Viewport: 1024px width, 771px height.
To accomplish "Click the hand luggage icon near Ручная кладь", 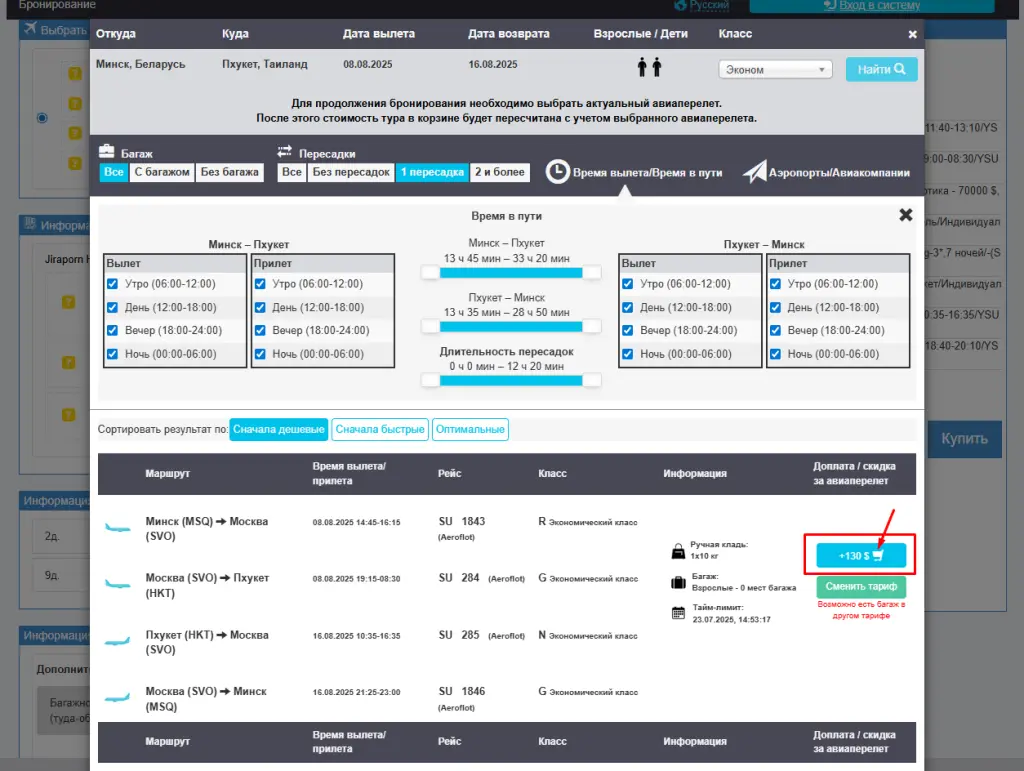I will (x=678, y=550).
